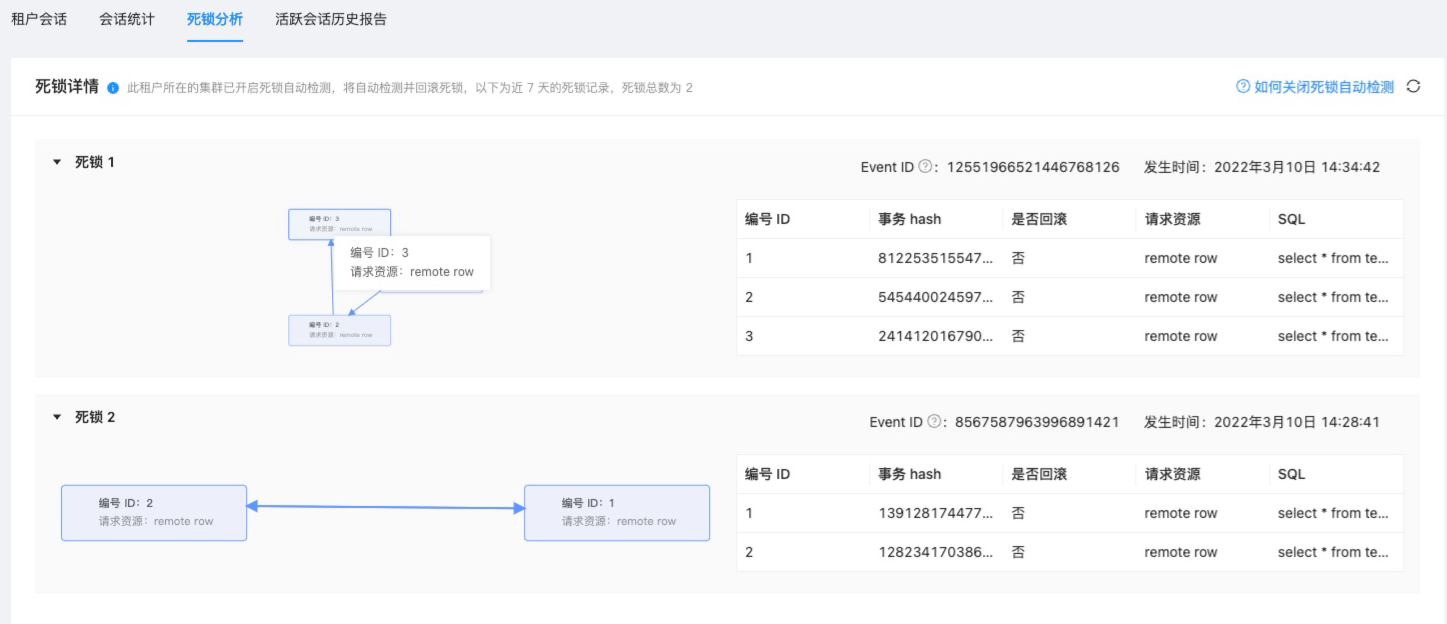
Task: Click the arrow edge between 死锁 2 nodes
Action: pyautogui.click(x=386, y=508)
